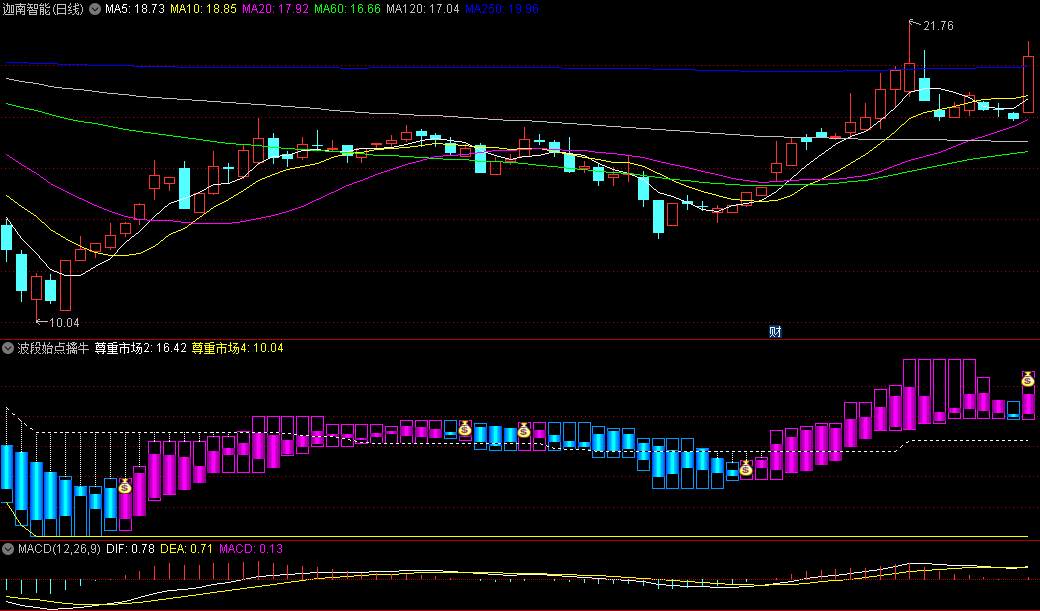Click the DIF: 0.78 value
This screenshot has height=611, width=1040.
click(x=131, y=549)
